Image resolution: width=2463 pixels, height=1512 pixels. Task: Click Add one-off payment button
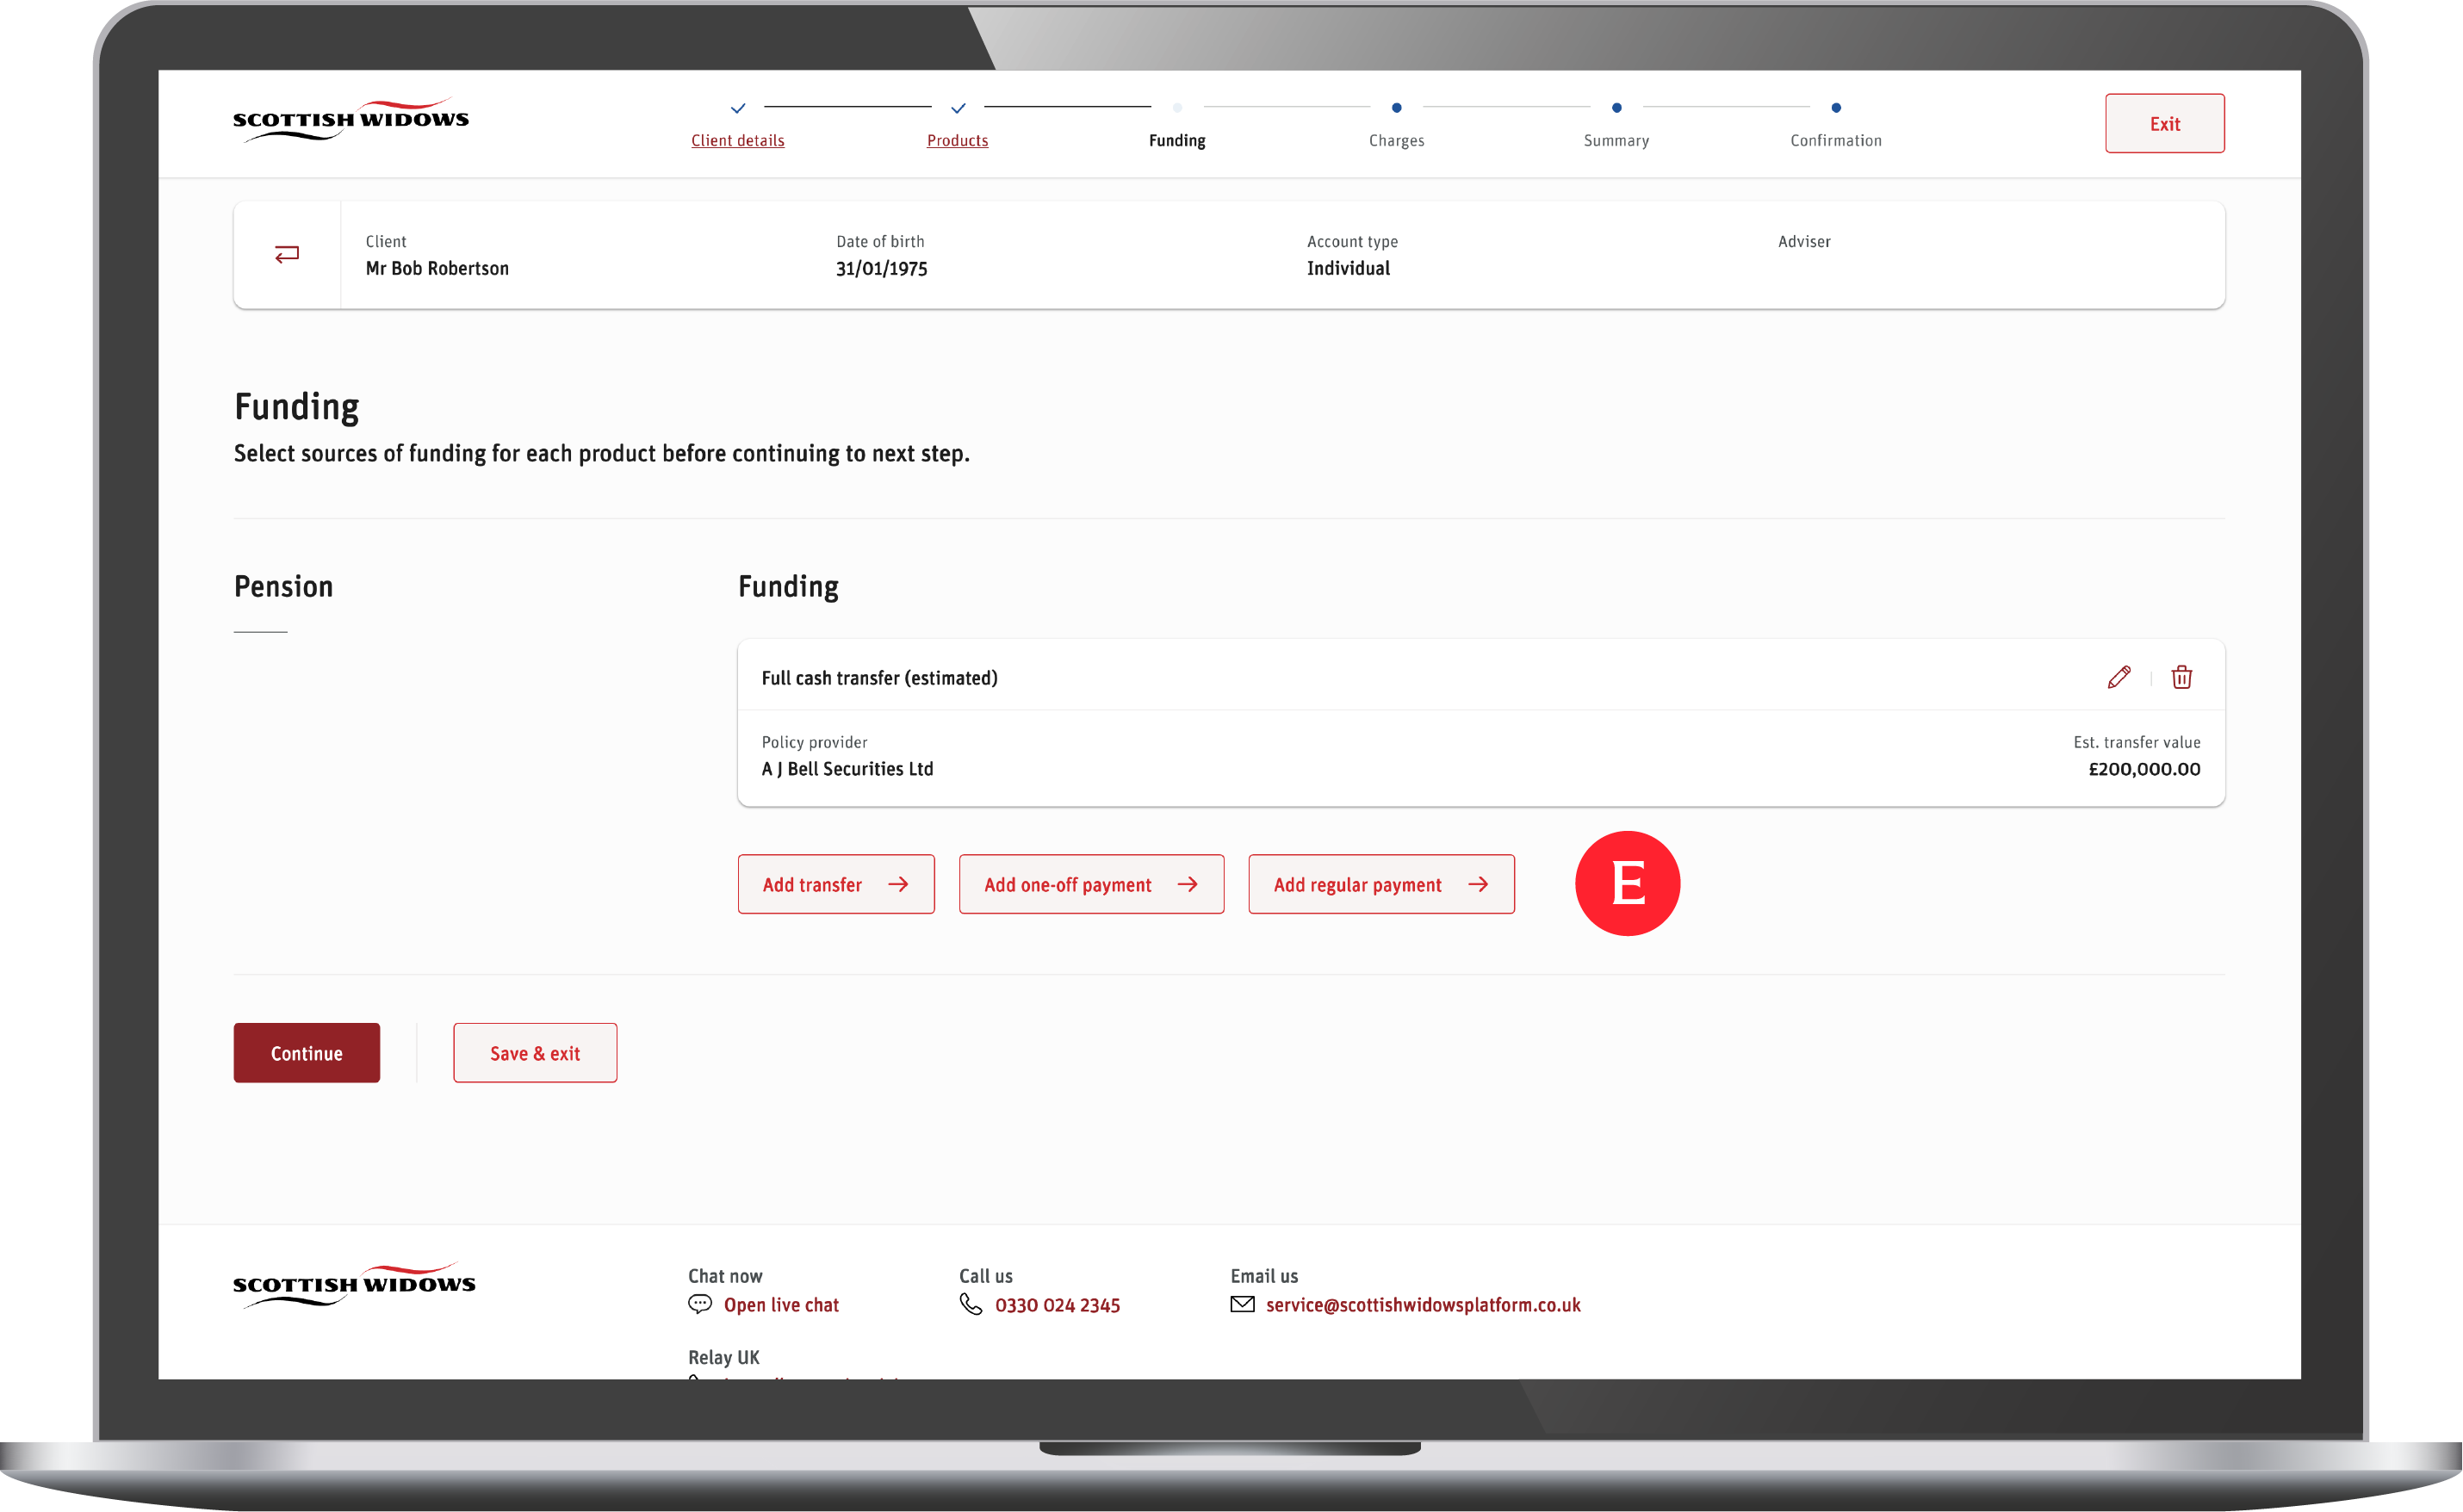pyautogui.click(x=1091, y=884)
